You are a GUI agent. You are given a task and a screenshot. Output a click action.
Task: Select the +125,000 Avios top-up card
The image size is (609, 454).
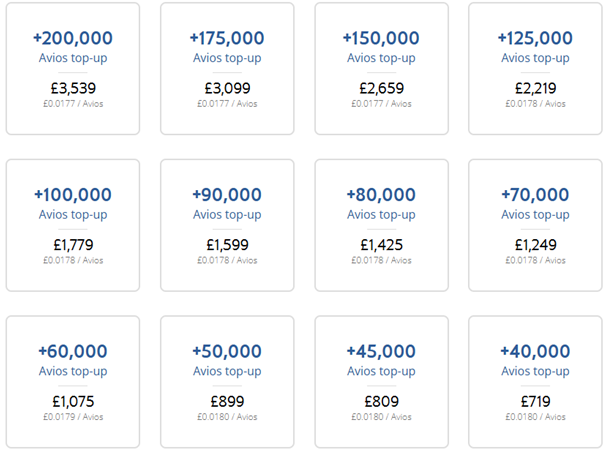535,69
